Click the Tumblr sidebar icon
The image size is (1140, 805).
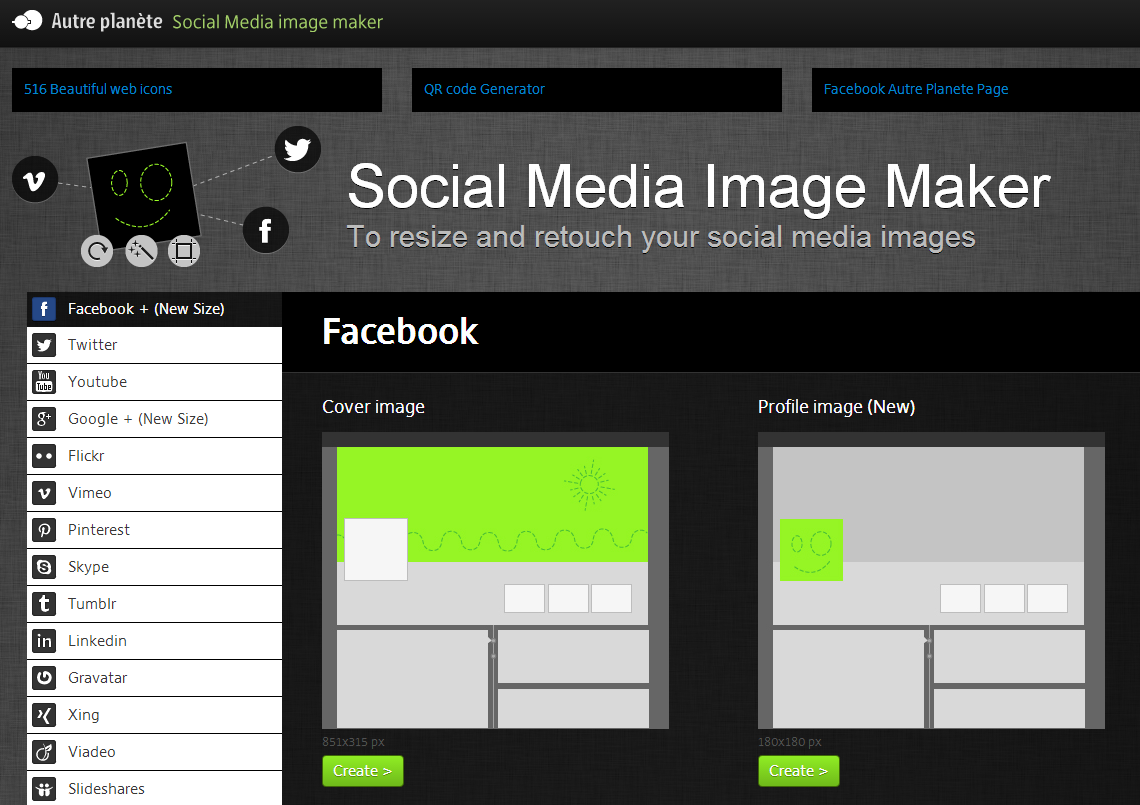tap(44, 604)
